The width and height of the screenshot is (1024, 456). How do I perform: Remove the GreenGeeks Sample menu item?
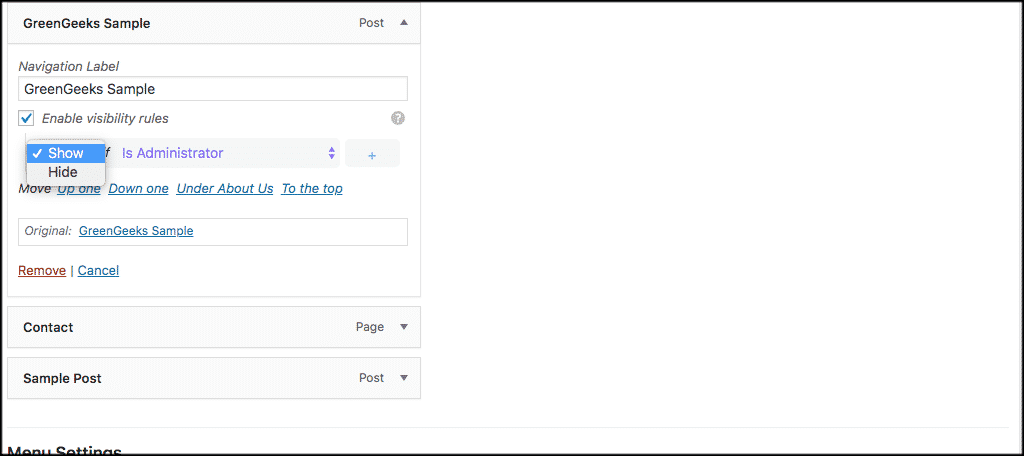pos(42,270)
